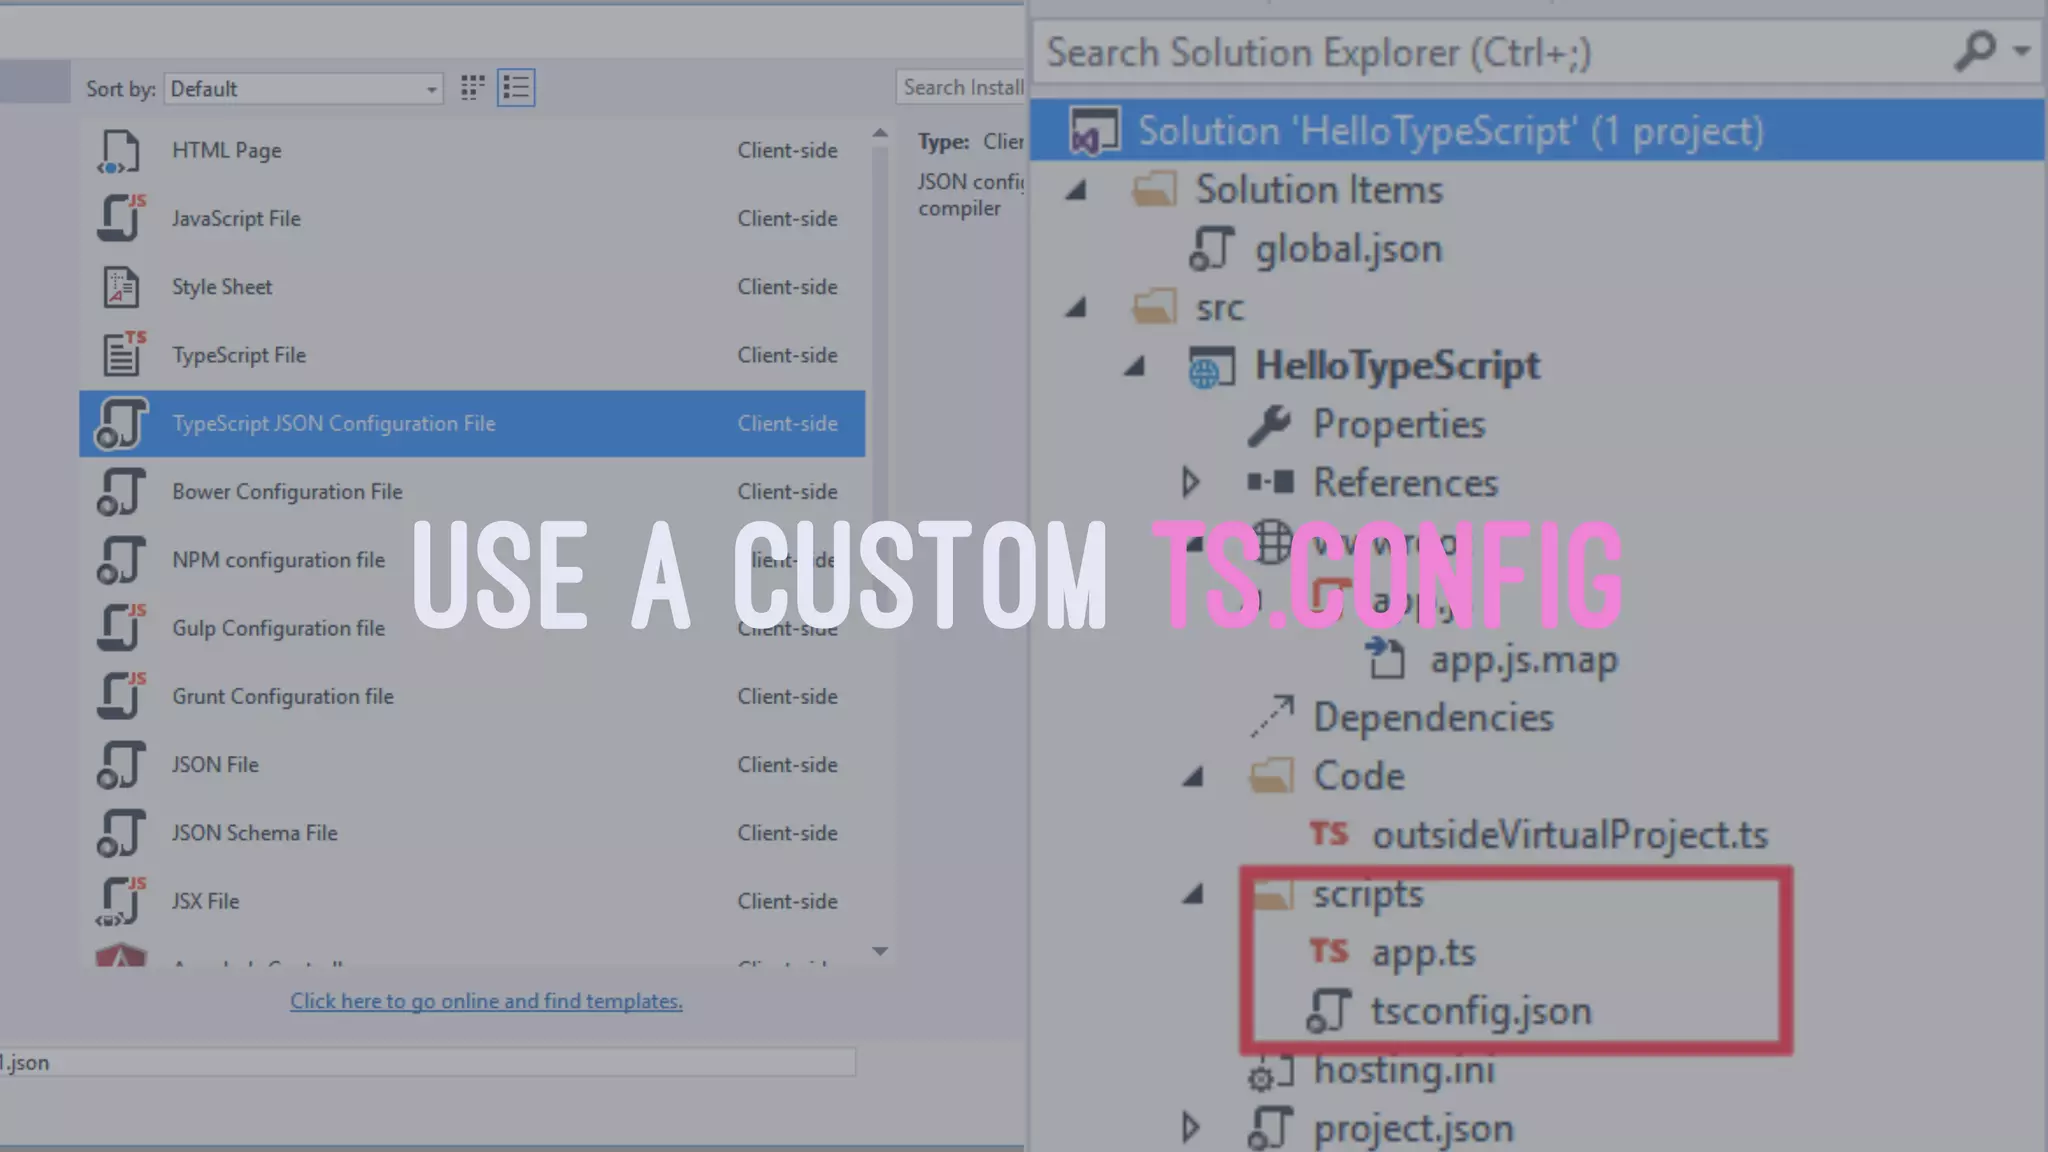Collapse the src folder node
This screenshot has height=1152, width=2048.
(1076, 306)
